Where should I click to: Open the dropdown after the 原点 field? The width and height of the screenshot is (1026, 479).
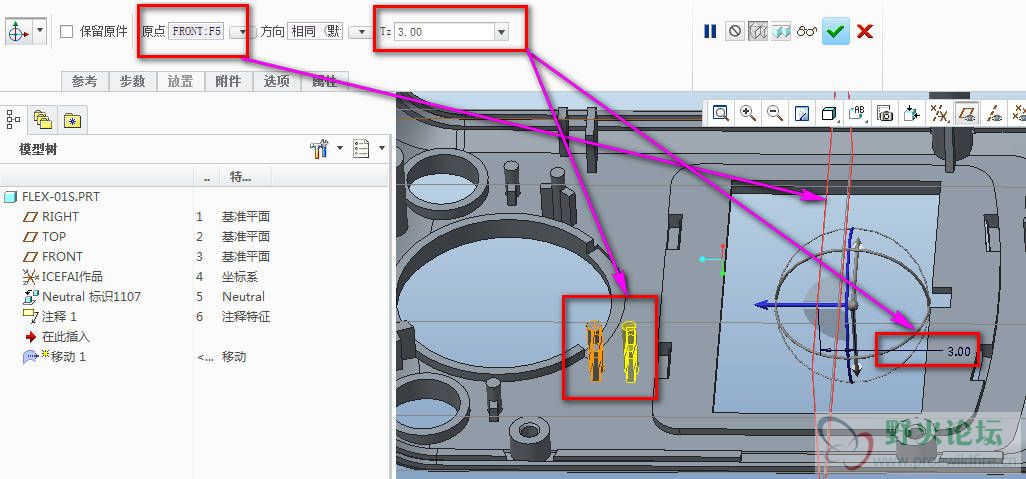(243, 31)
